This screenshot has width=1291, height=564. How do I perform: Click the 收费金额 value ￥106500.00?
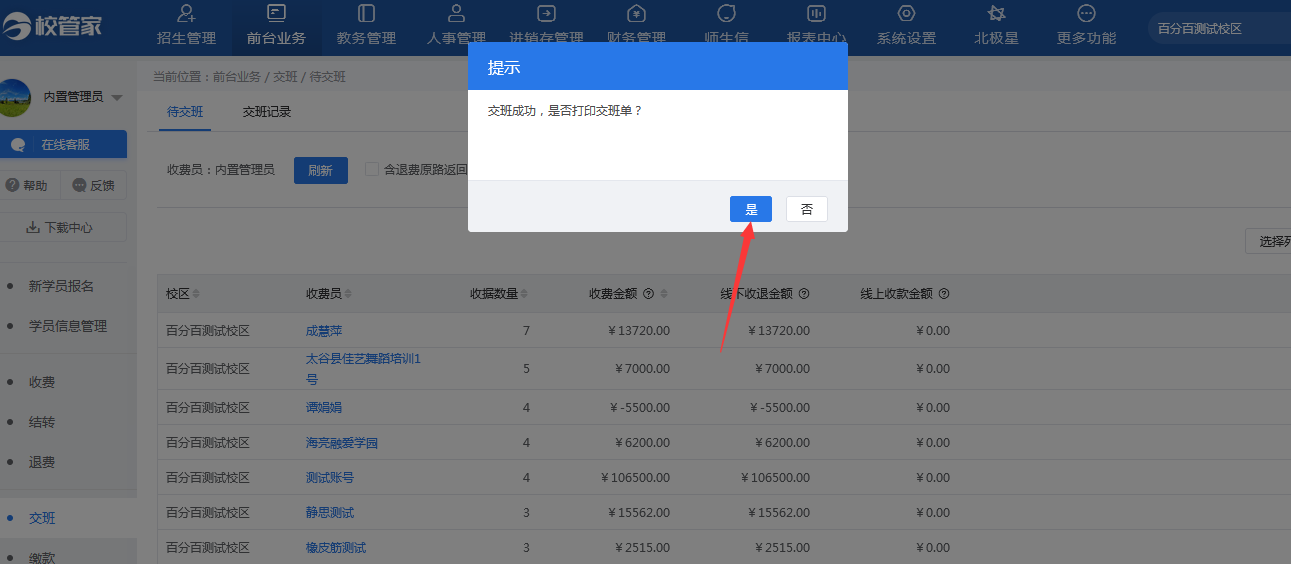[x=635, y=477]
